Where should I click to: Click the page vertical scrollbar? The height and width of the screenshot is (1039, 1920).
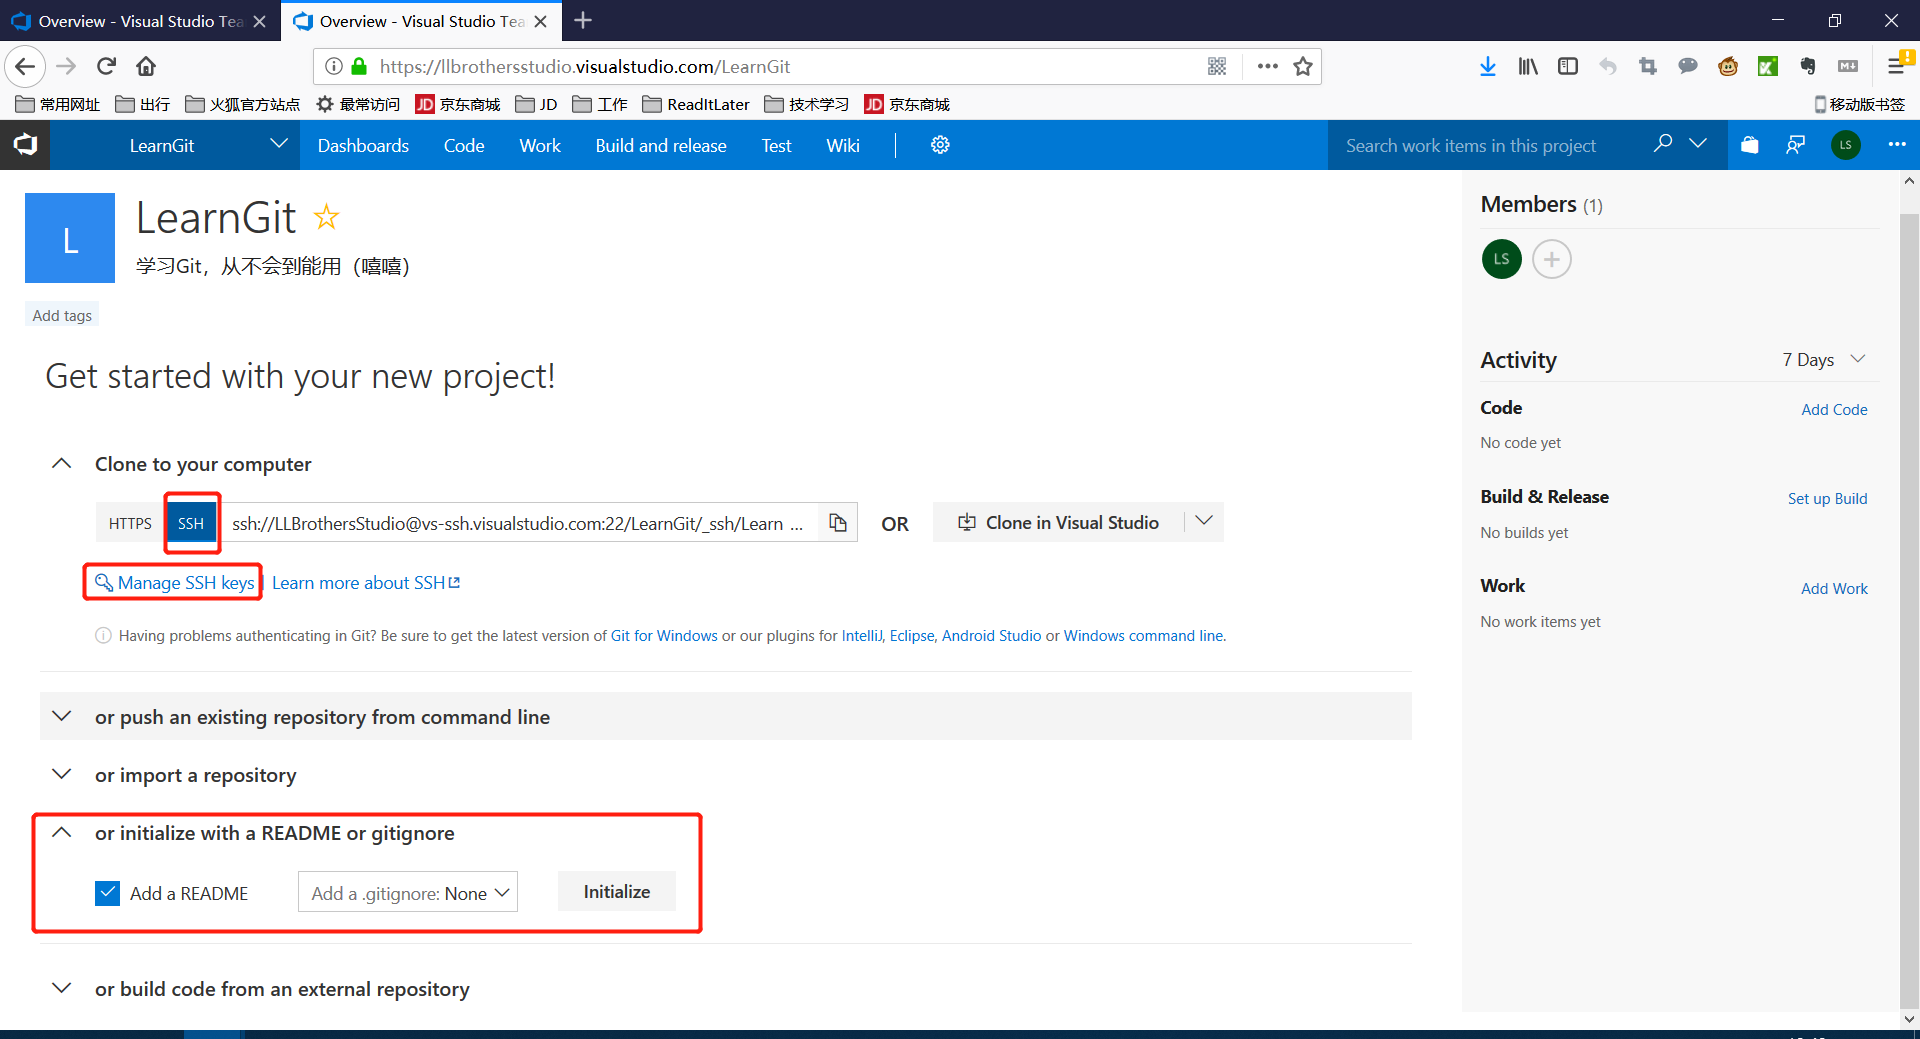(x=1909, y=600)
